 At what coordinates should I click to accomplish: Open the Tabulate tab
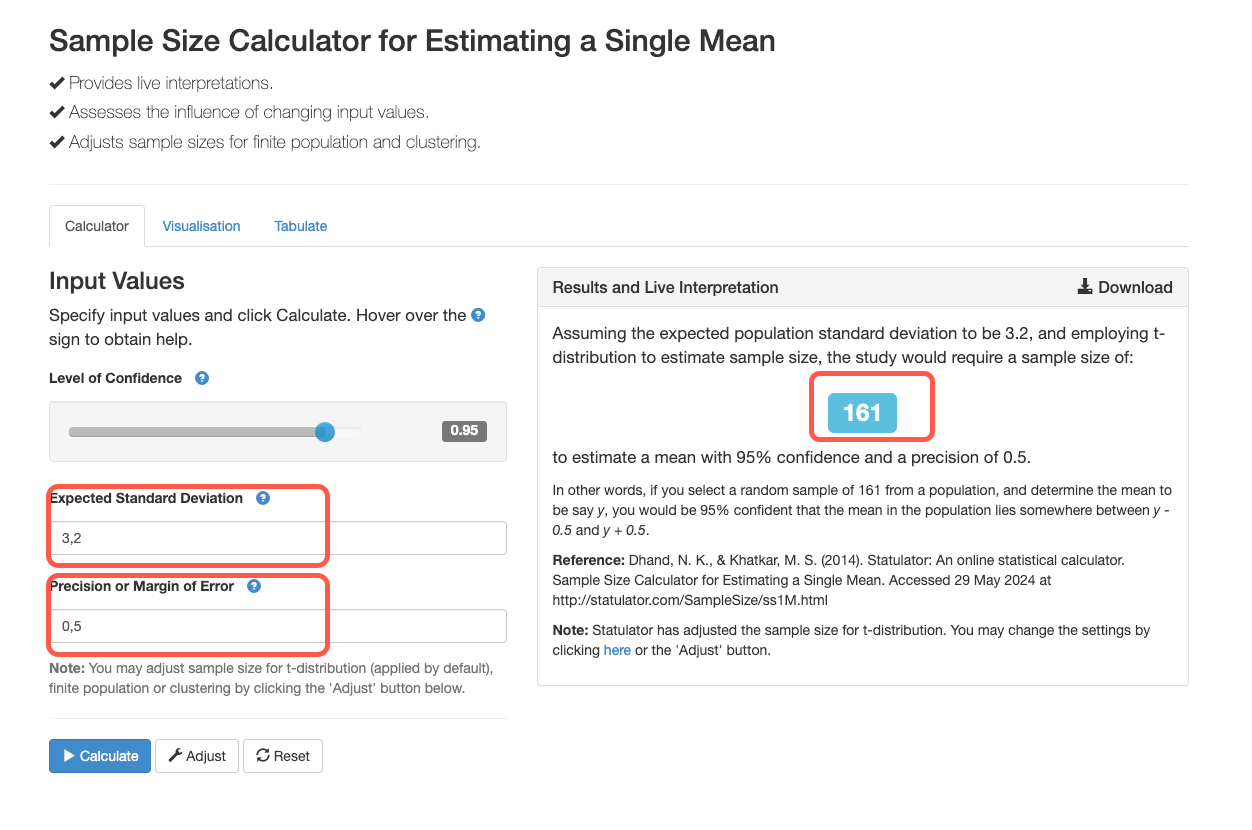tap(301, 226)
